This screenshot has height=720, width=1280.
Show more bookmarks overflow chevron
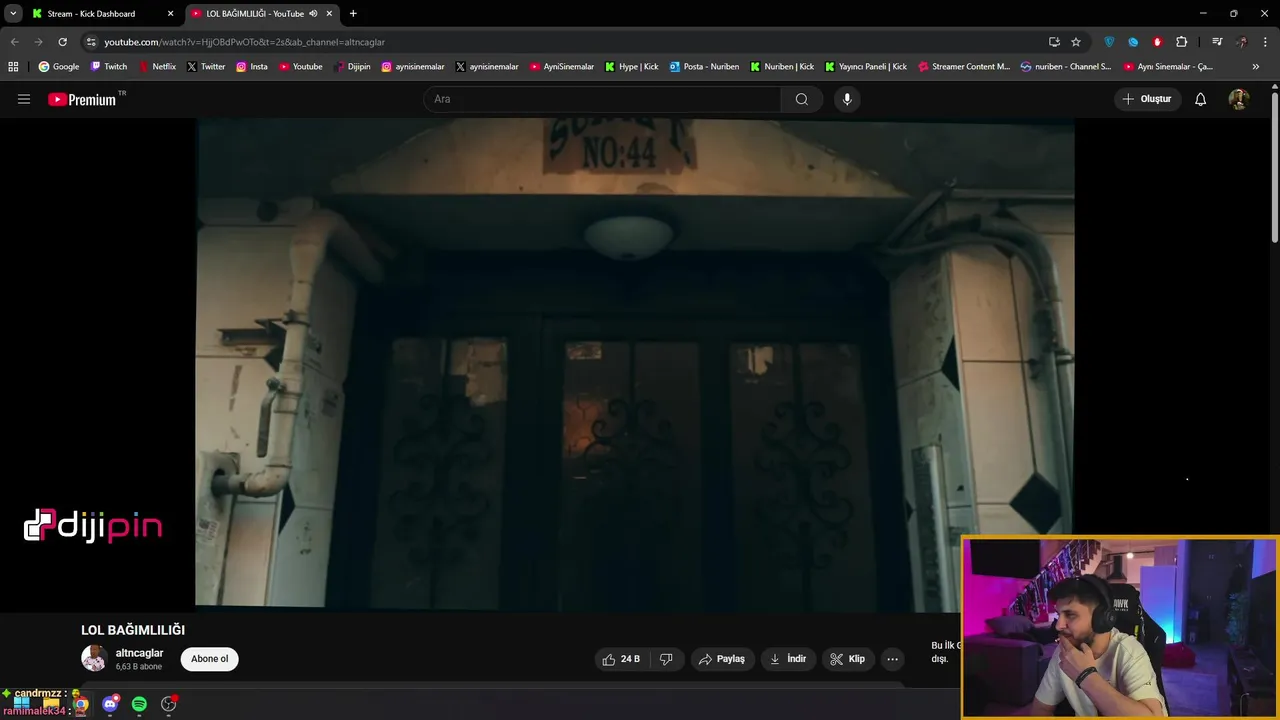click(1256, 67)
